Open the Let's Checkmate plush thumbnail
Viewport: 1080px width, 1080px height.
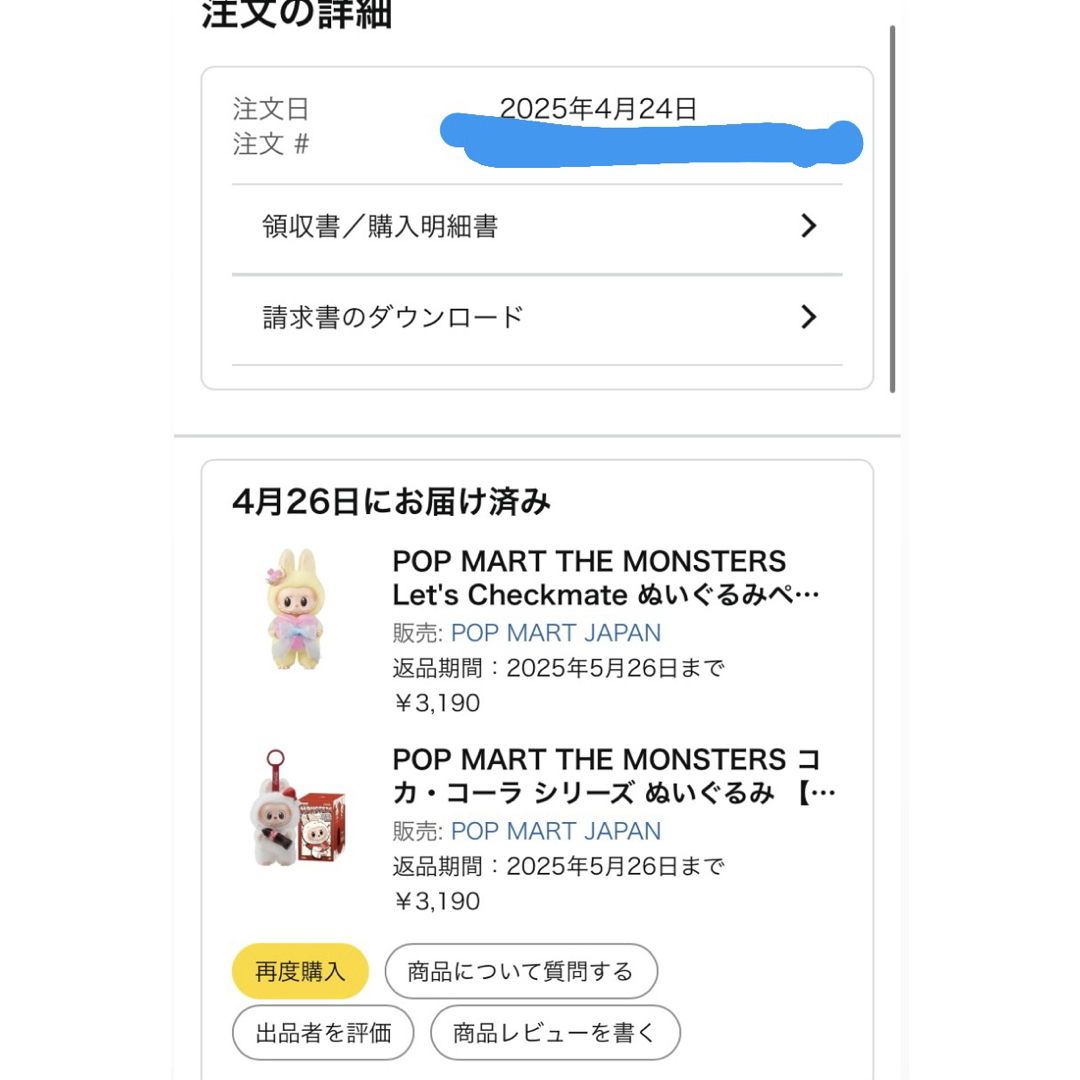(296, 609)
